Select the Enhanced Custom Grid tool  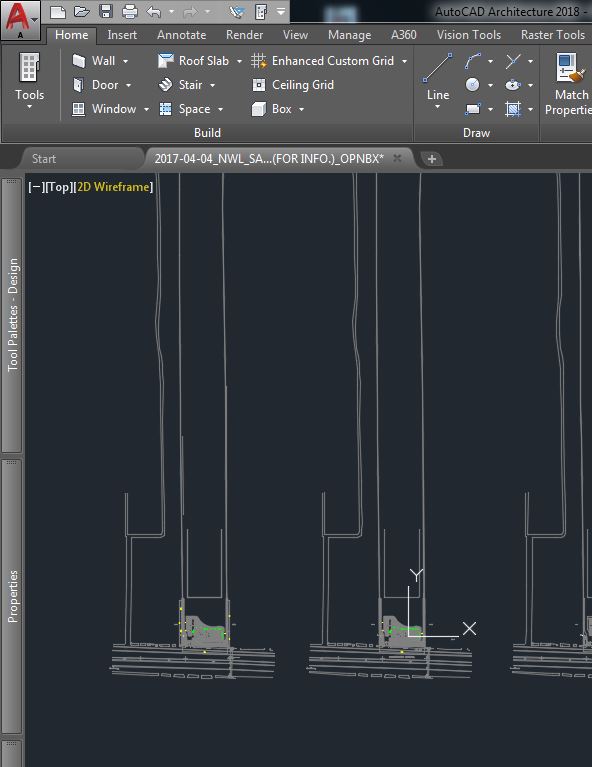tap(322, 61)
